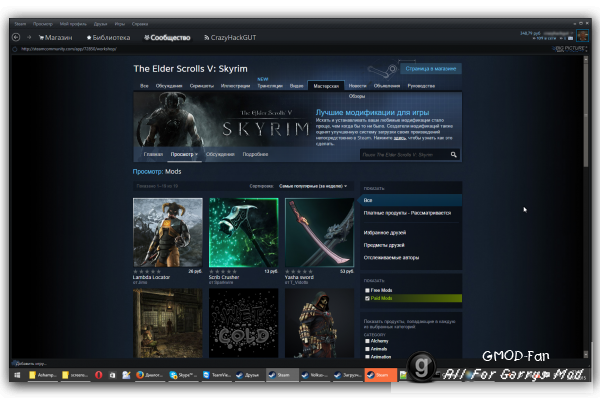600x400 pixels.
Task: Open the Магазин (Store) section
Action: [x=55, y=38]
